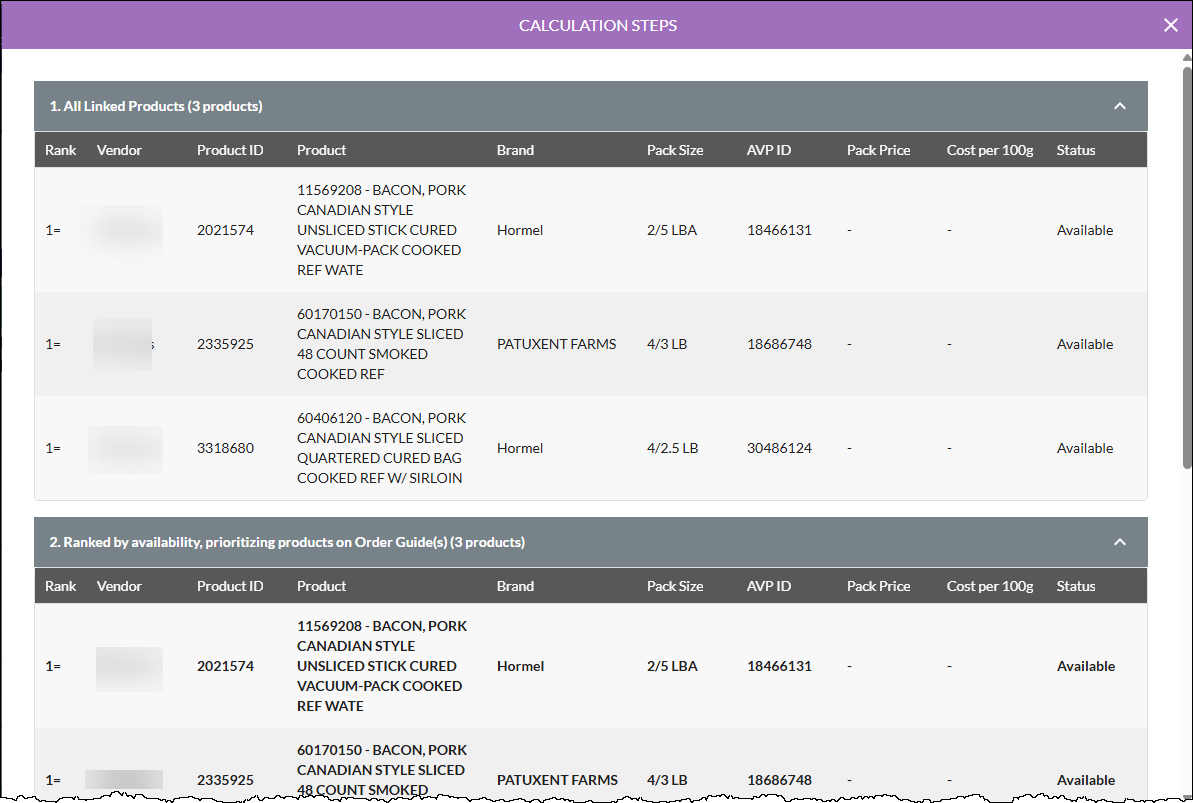Select product ID 2021574 in first table
Image resolution: width=1193 pixels, height=803 pixels.
tap(225, 230)
